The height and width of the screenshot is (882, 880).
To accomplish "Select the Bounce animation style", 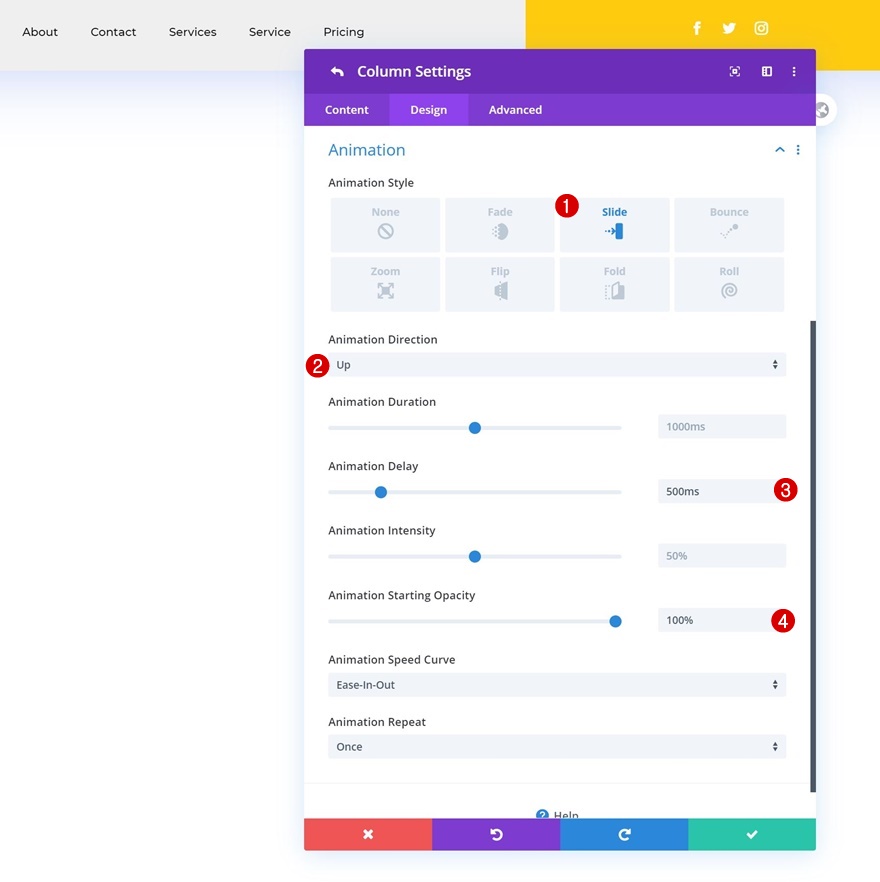I will pos(729,224).
